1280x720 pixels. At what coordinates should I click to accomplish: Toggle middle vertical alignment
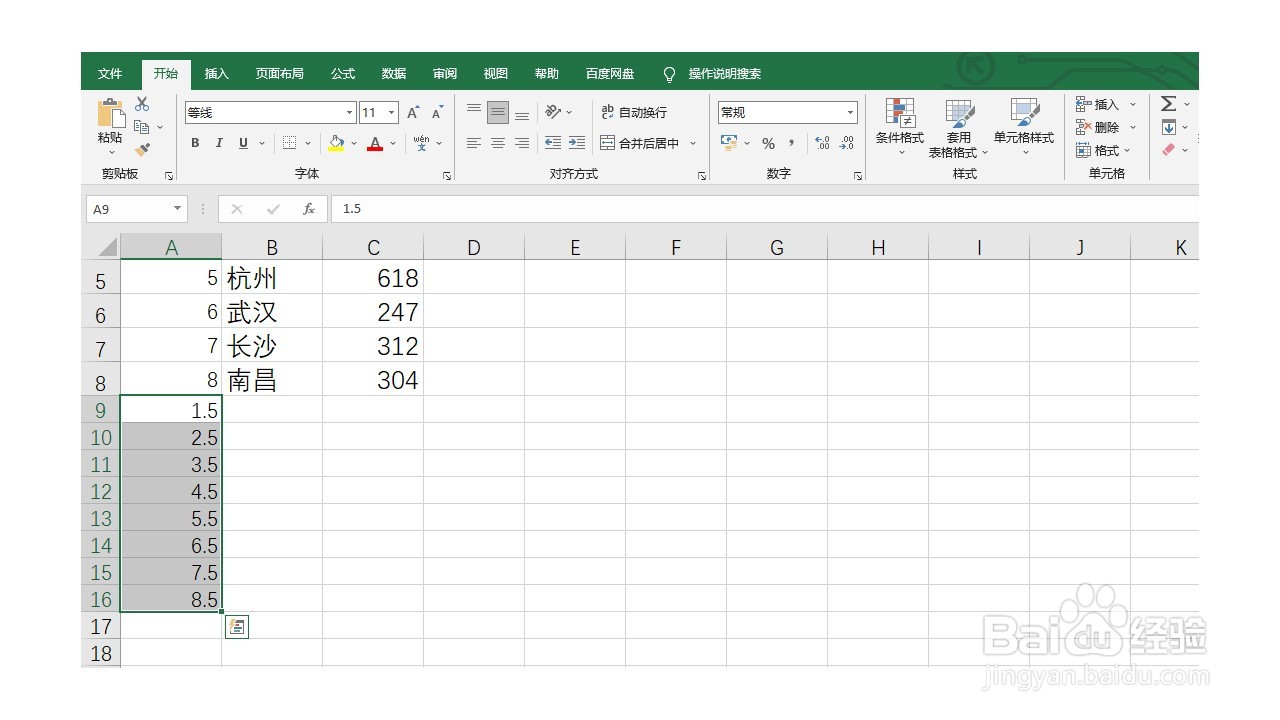click(x=498, y=112)
